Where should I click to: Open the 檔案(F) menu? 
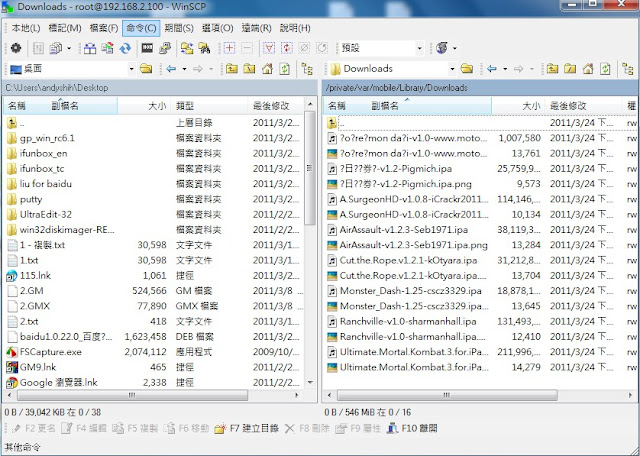click(x=104, y=28)
